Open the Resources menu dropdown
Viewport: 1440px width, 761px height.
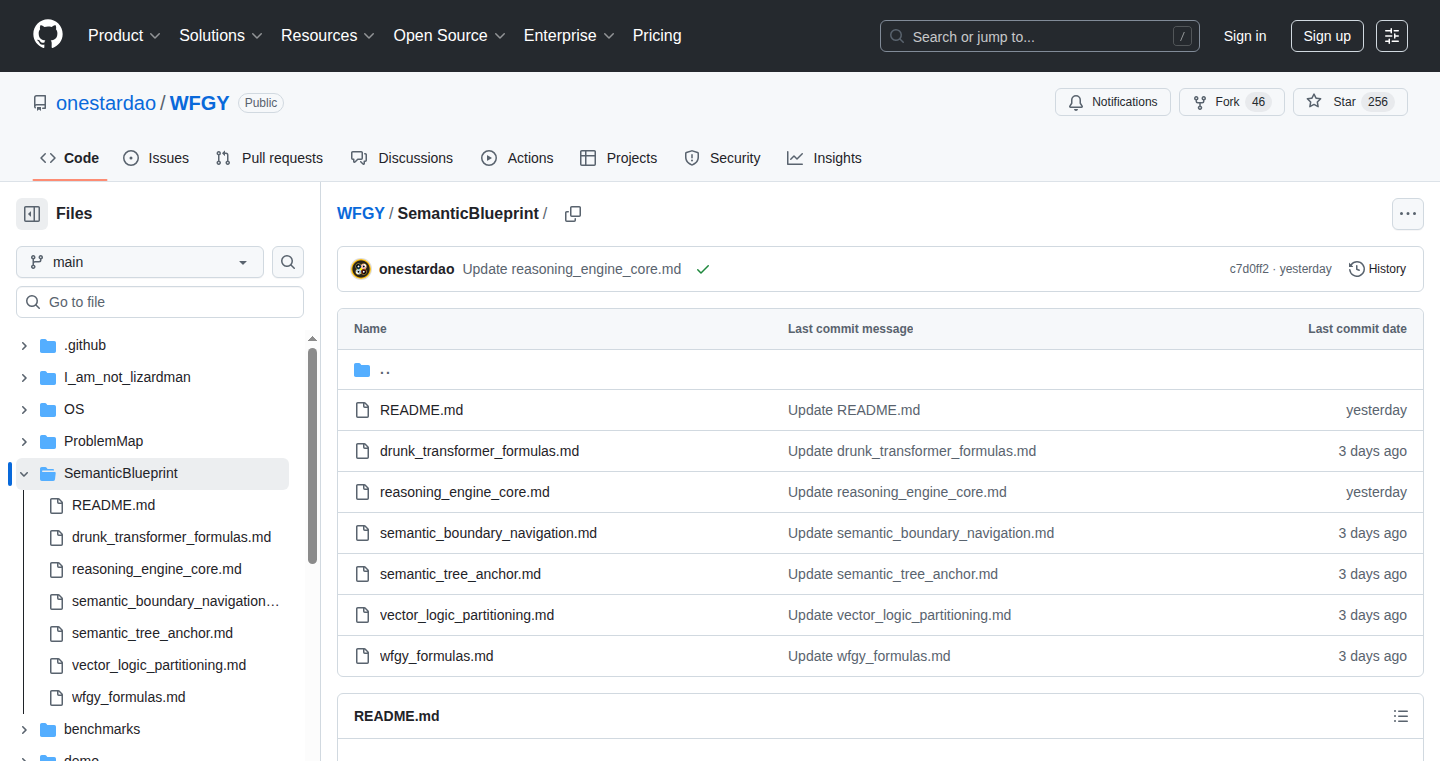pyautogui.click(x=328, y=36)
